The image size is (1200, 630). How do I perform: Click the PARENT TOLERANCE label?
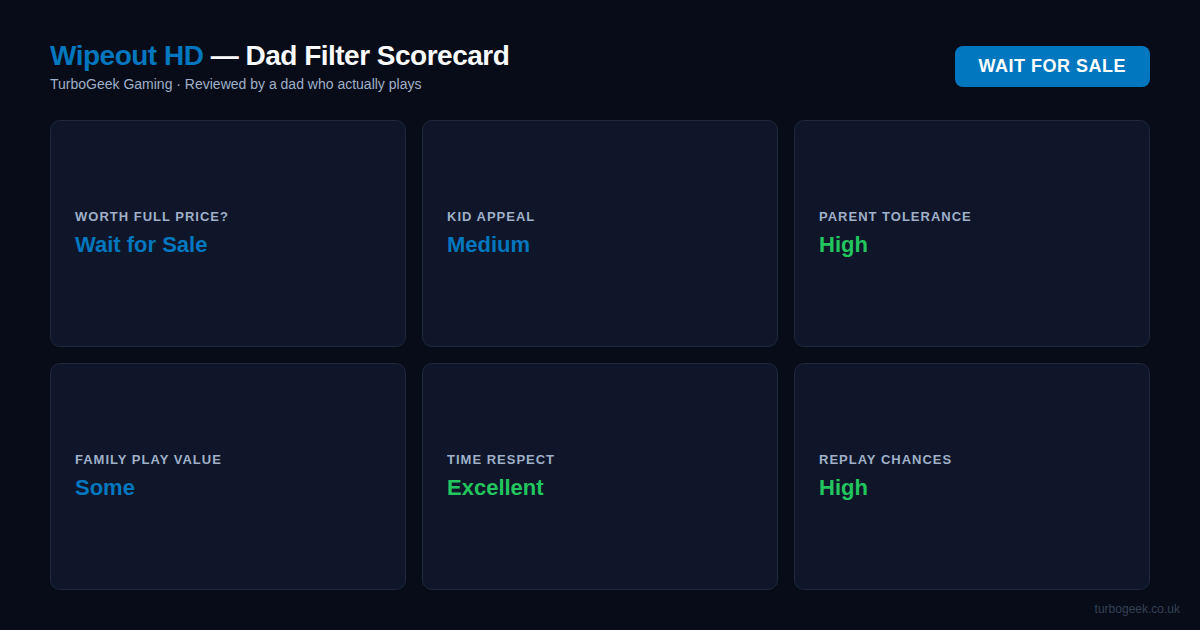point(895,217)
